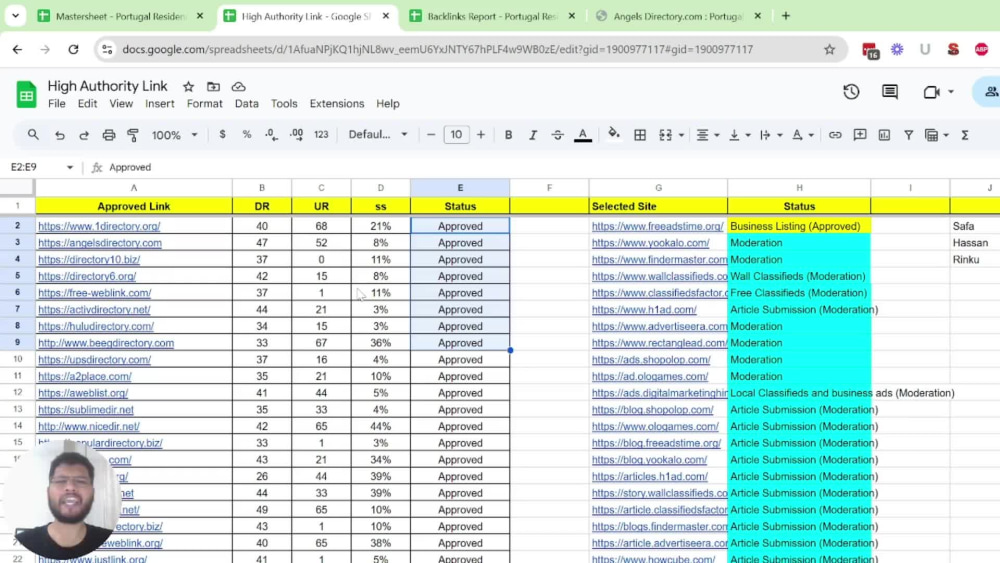Open the borders tool
This screenshot has height=563, width=1000.
pos(639,135)
